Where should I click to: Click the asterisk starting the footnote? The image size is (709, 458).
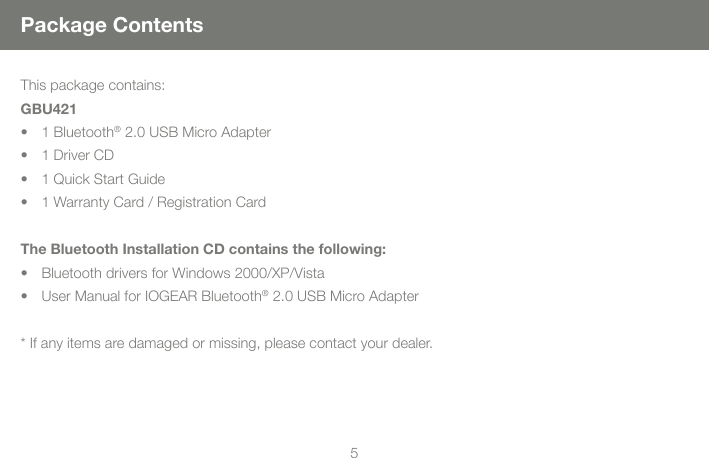(x=23, y=343)
